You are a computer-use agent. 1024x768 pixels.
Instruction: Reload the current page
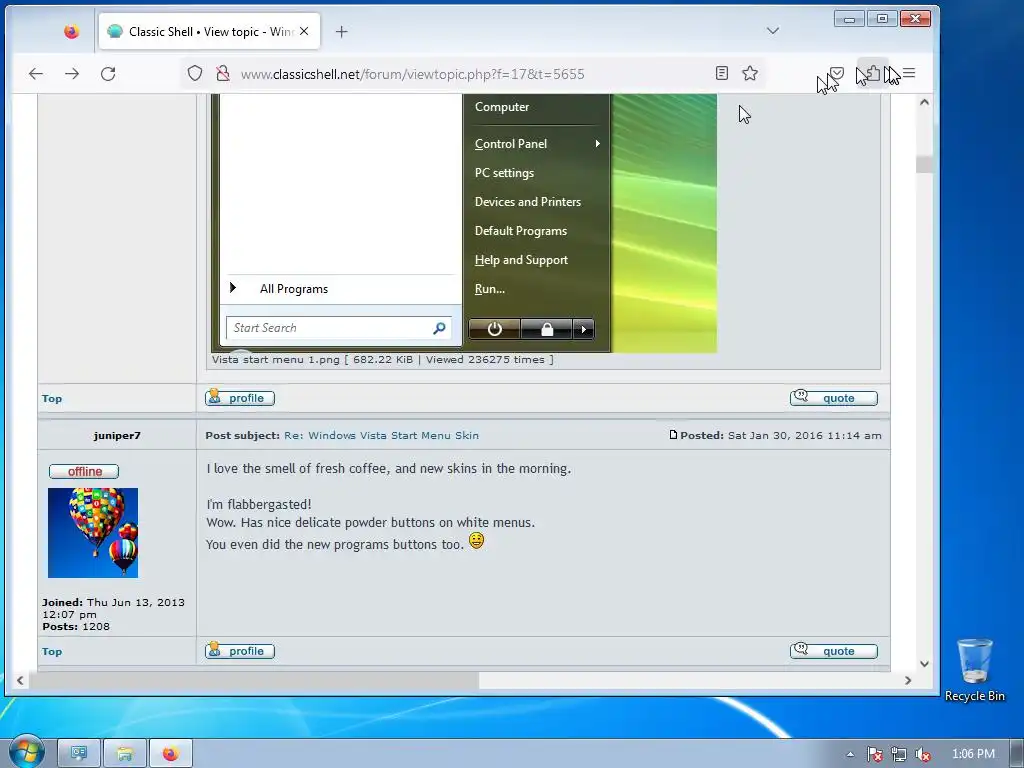pyautogui.click(x=108, y=74)
